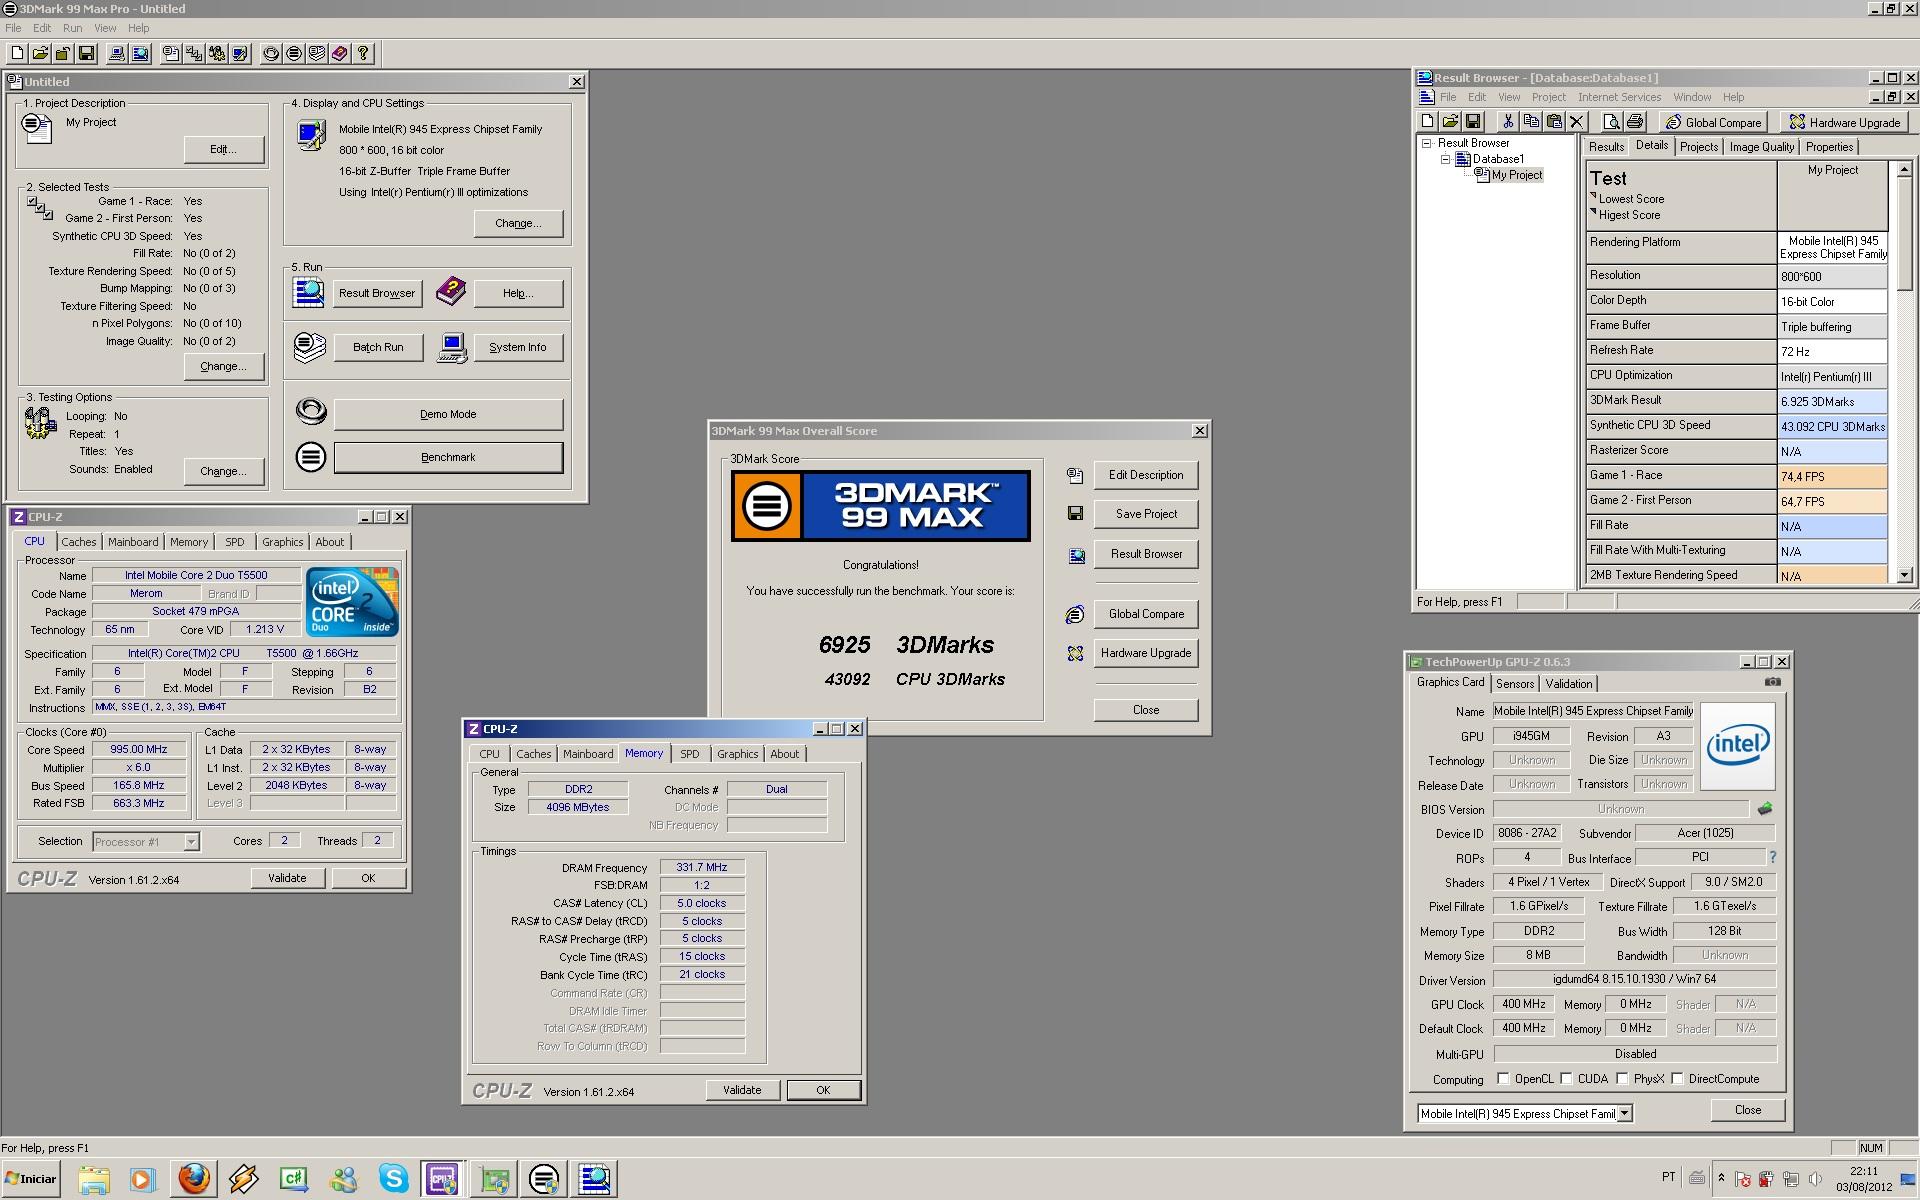This screenshot has width=1920, height=1200.
Task: Click Copy icon in Result Browser toolbar
Action: pos(1531,122)
